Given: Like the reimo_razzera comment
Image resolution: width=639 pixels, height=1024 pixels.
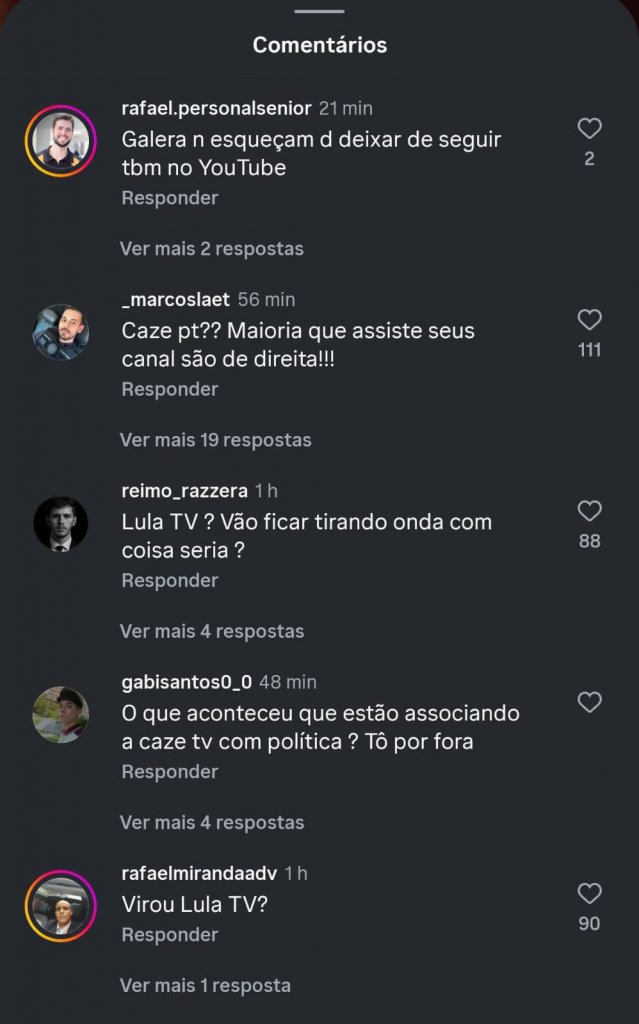Looking at the screenshot, I should [x=589, y=511].
